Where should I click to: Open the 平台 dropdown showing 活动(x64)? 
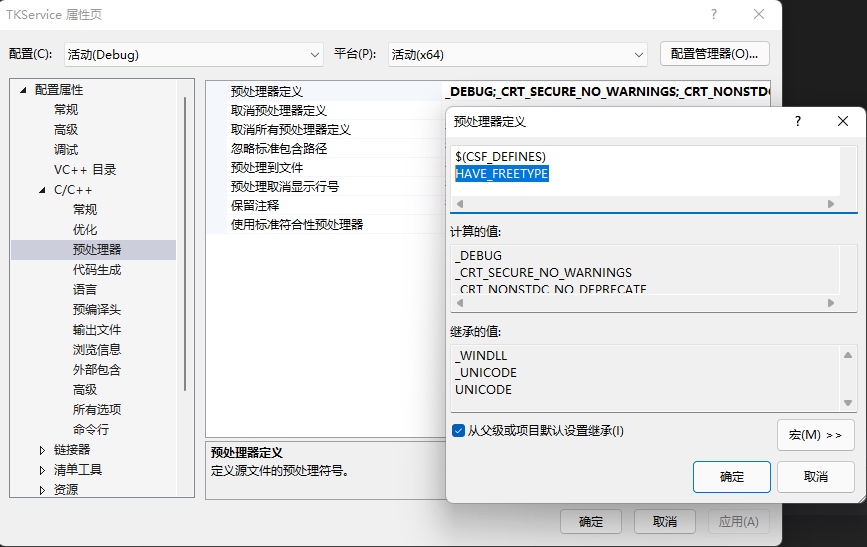[x=518, y=54]
